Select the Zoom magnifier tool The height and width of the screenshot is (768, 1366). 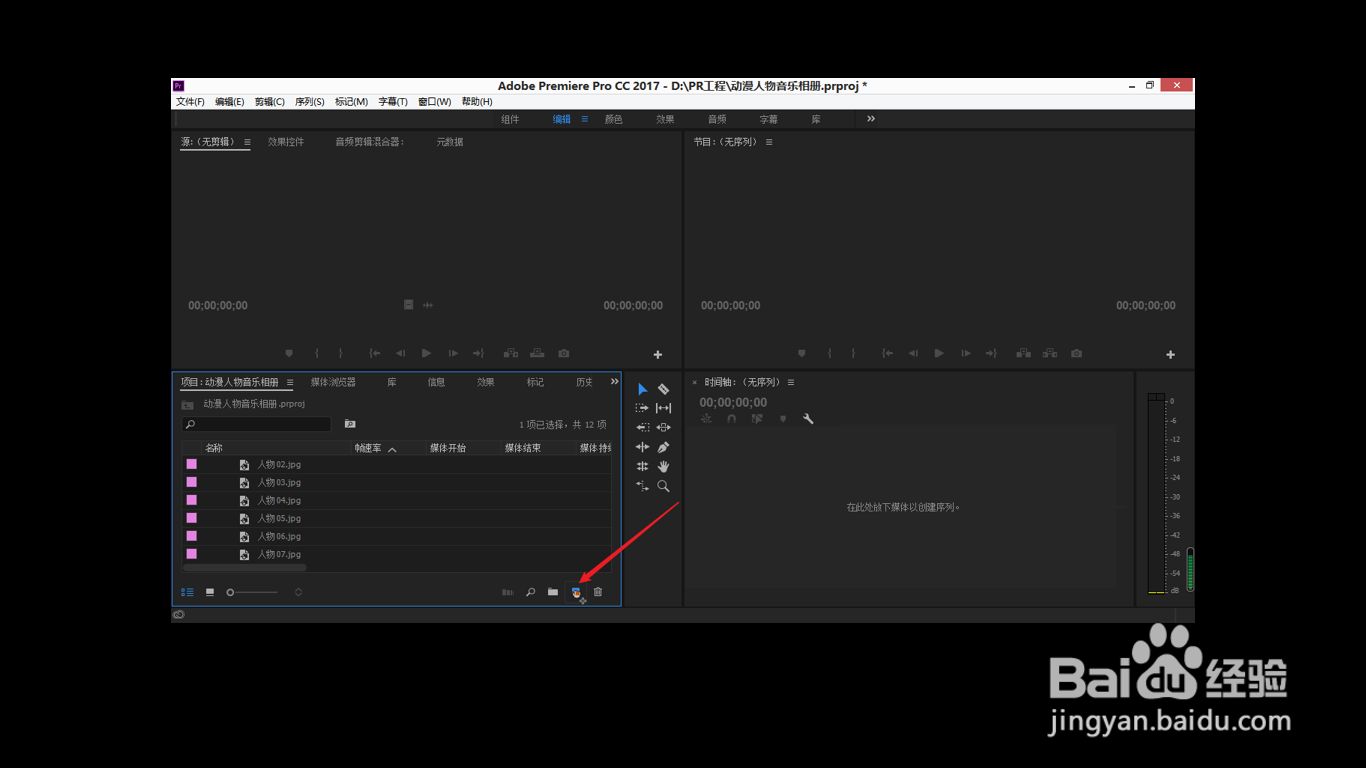coord(663,486)
